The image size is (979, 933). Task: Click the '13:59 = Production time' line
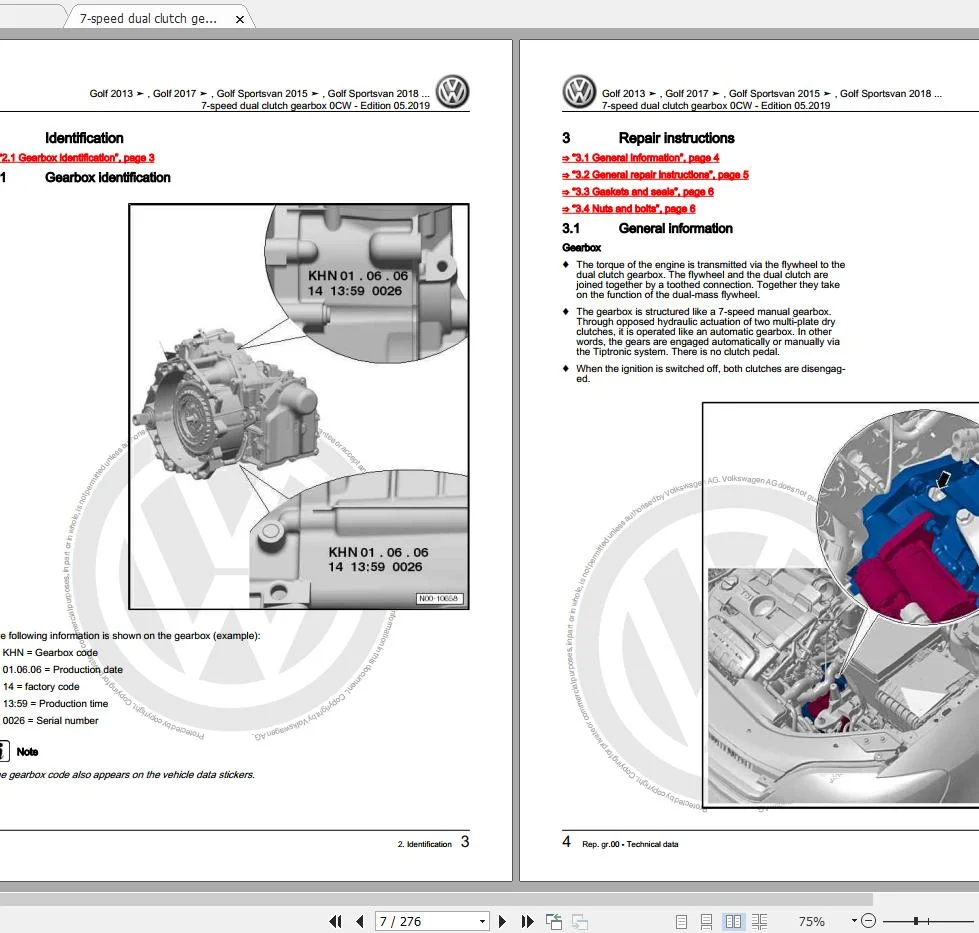[x=55, y=703]
